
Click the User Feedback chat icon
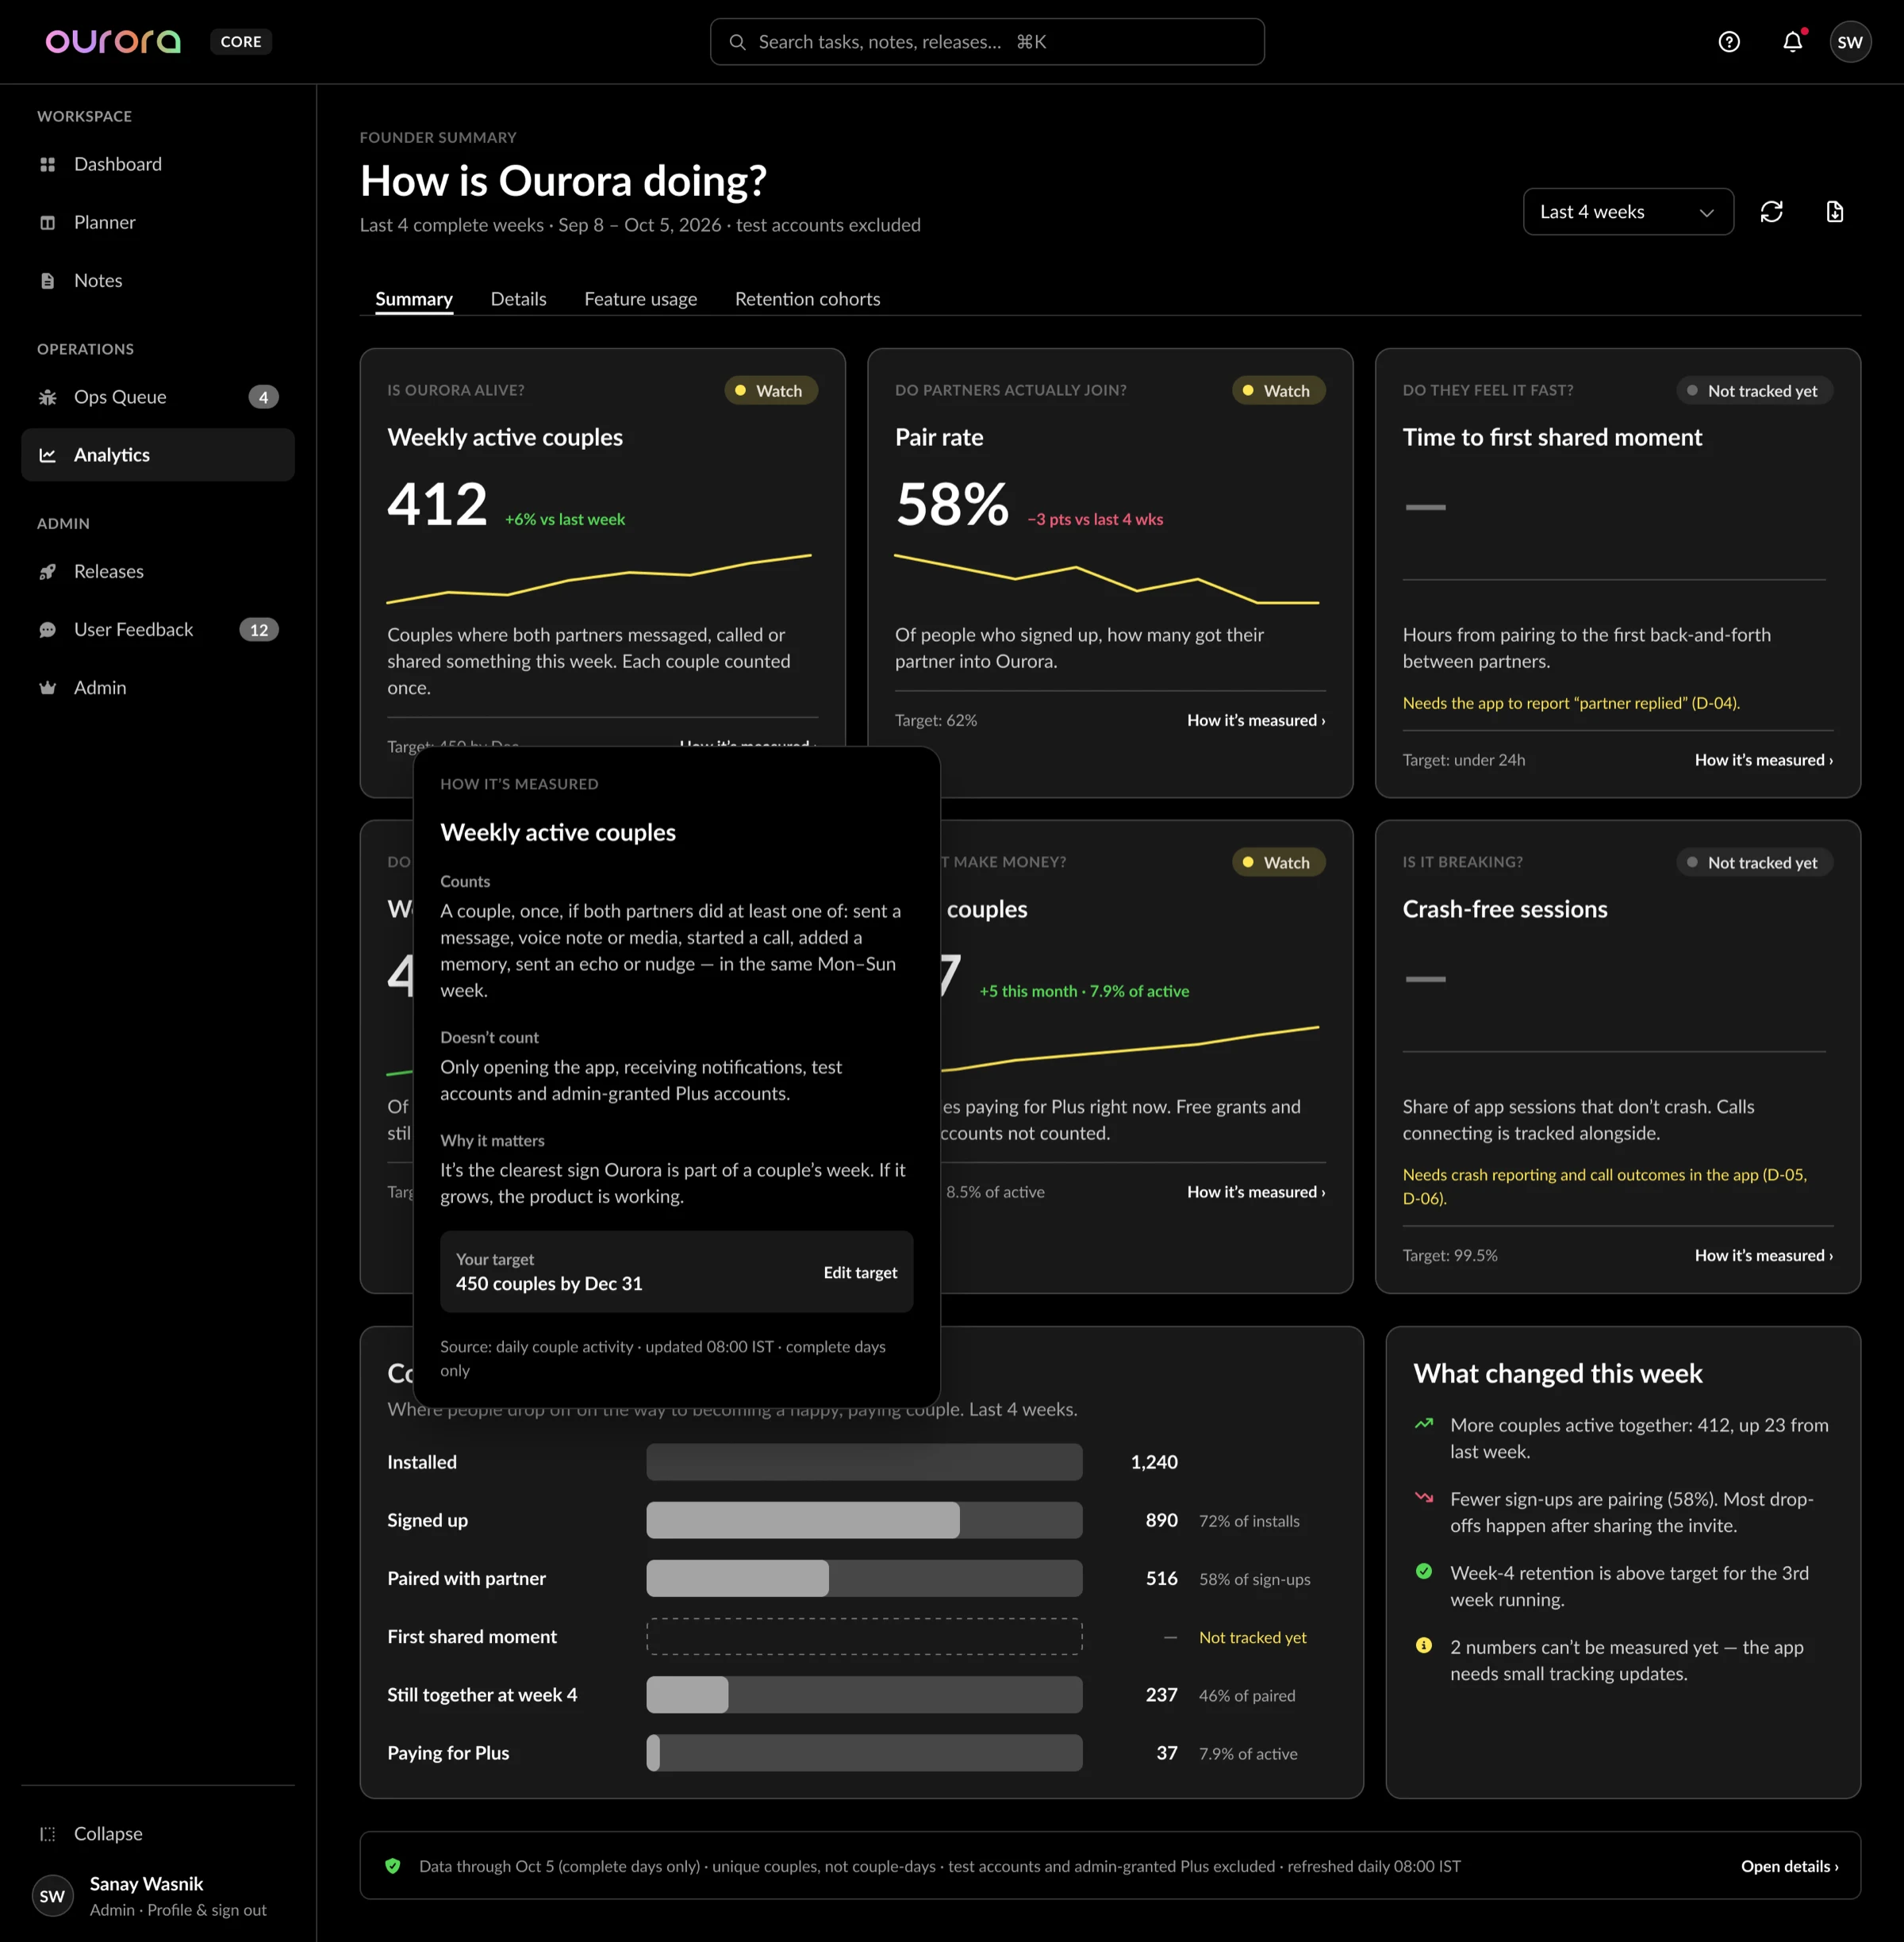pyautogui.click(x=47, y=630)
